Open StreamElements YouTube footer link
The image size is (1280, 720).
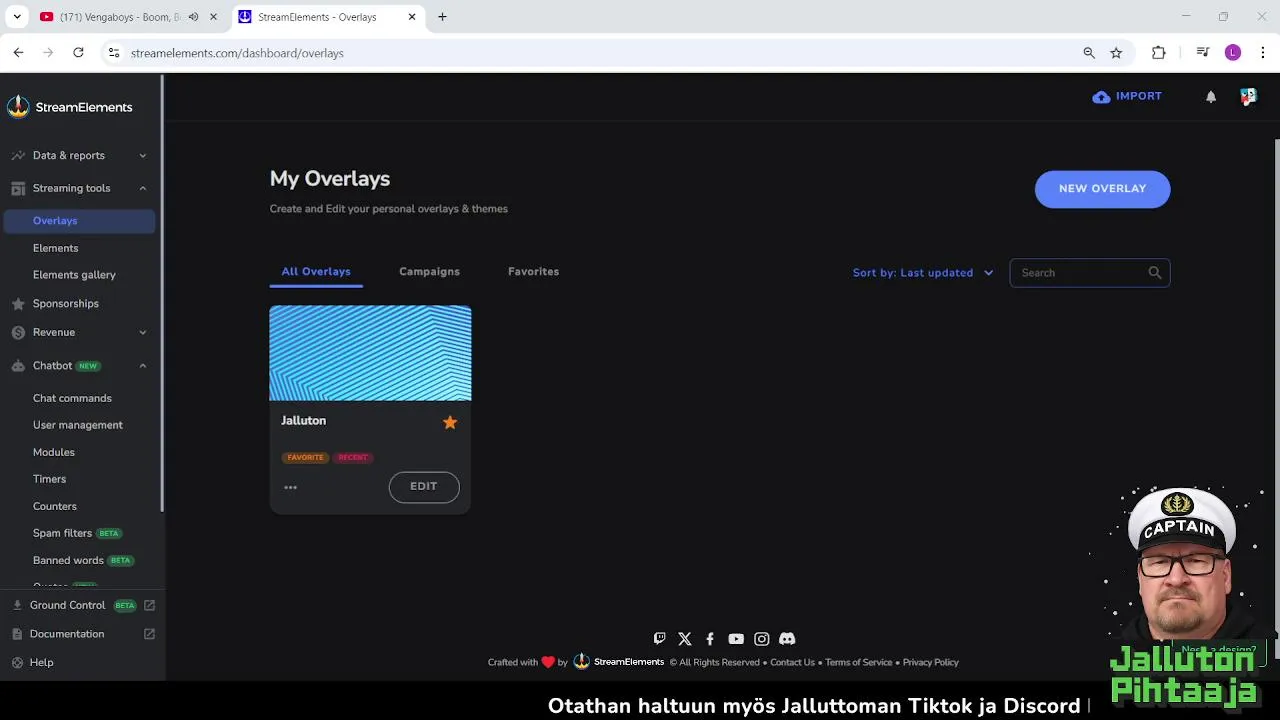coord(736,639)
